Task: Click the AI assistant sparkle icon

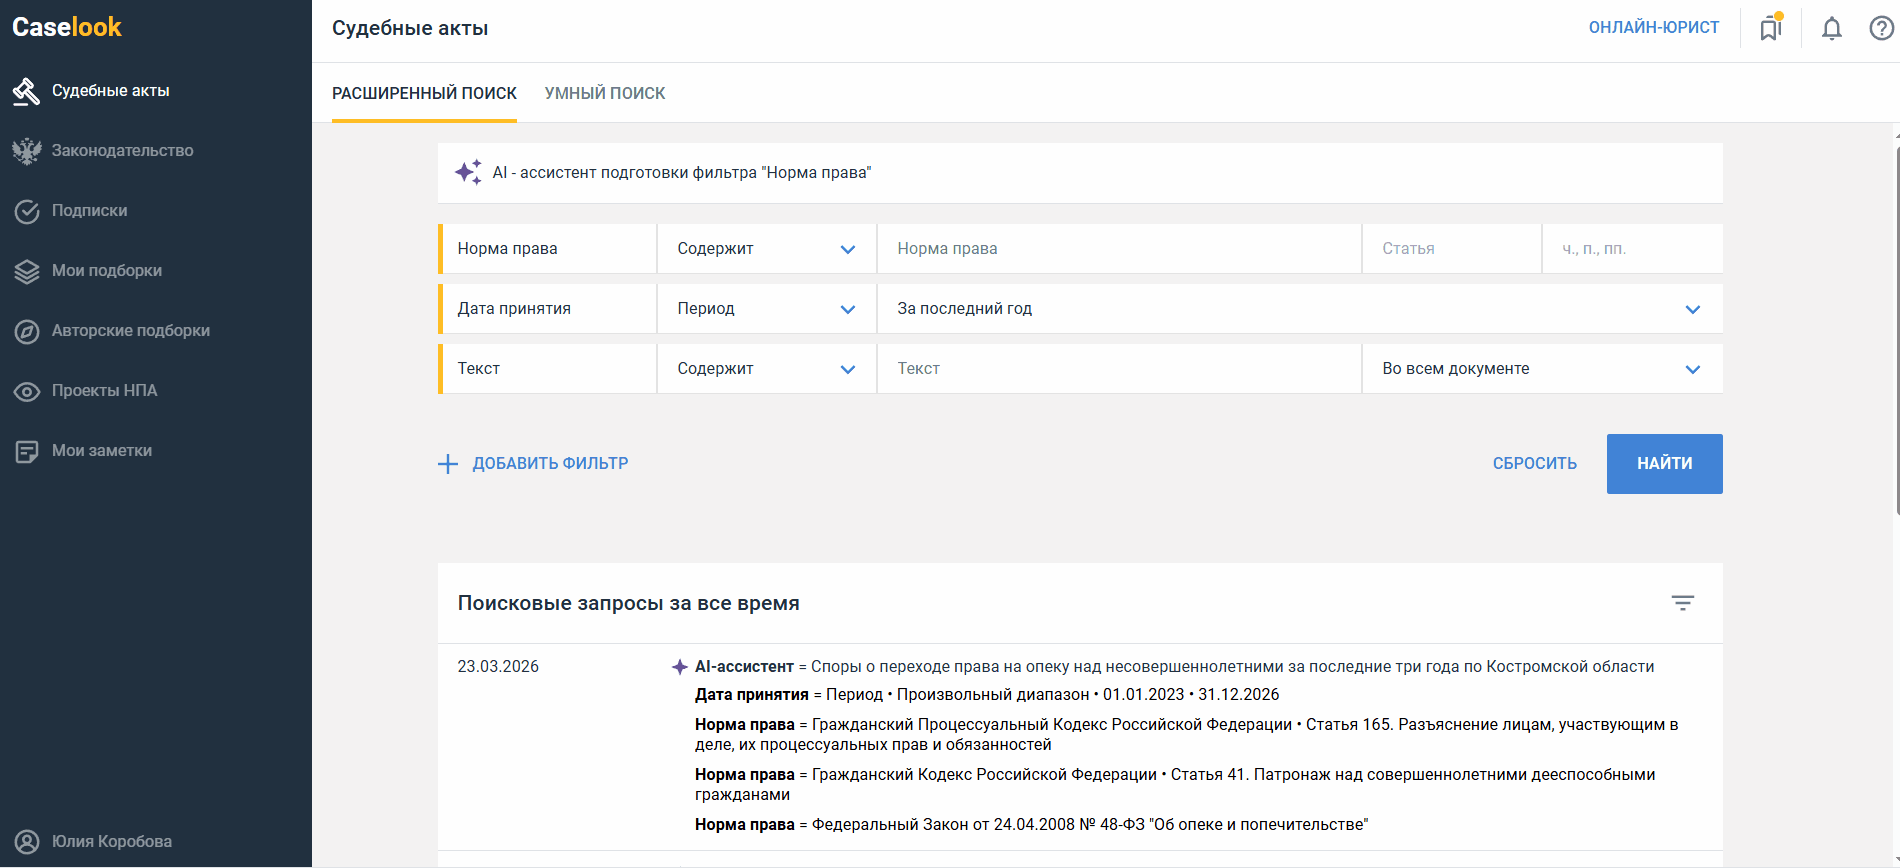Action: 468,172
